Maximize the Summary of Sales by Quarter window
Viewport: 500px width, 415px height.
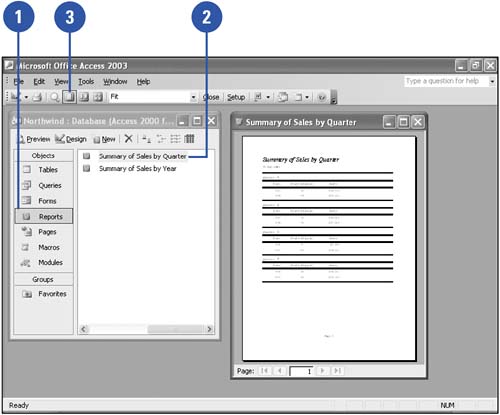click(403, 122)
